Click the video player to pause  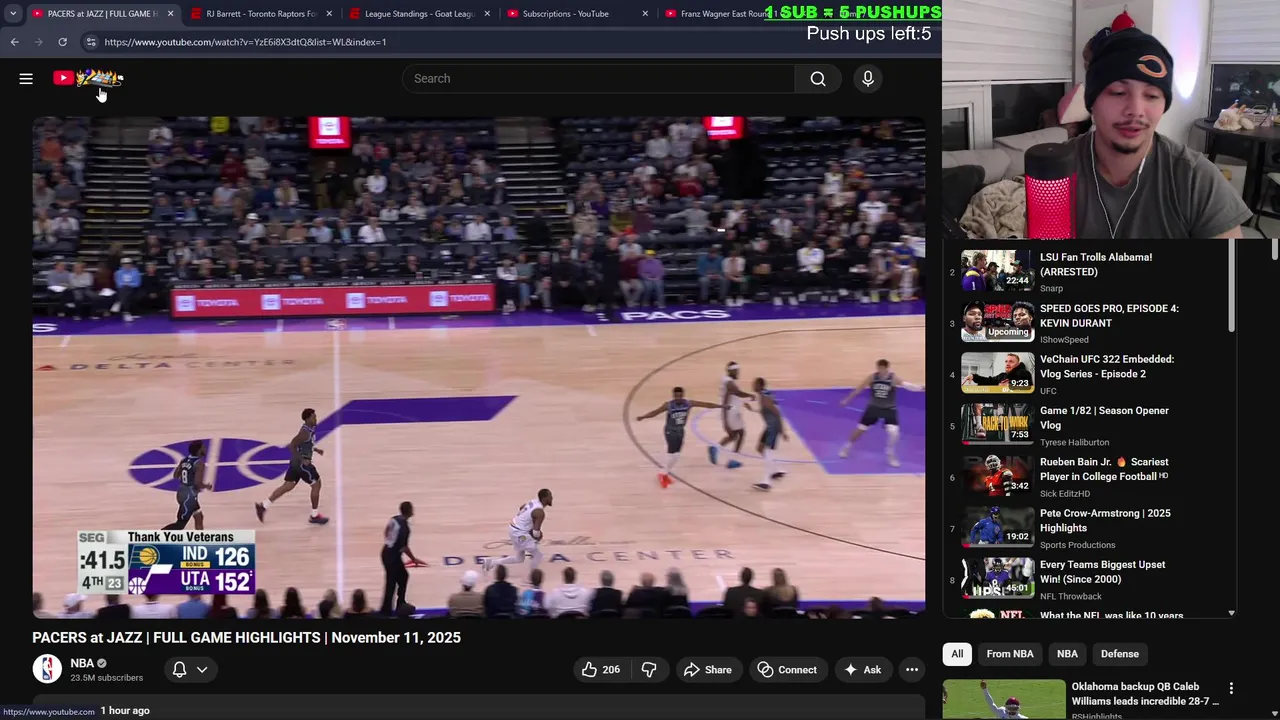[x=478, y=367]
